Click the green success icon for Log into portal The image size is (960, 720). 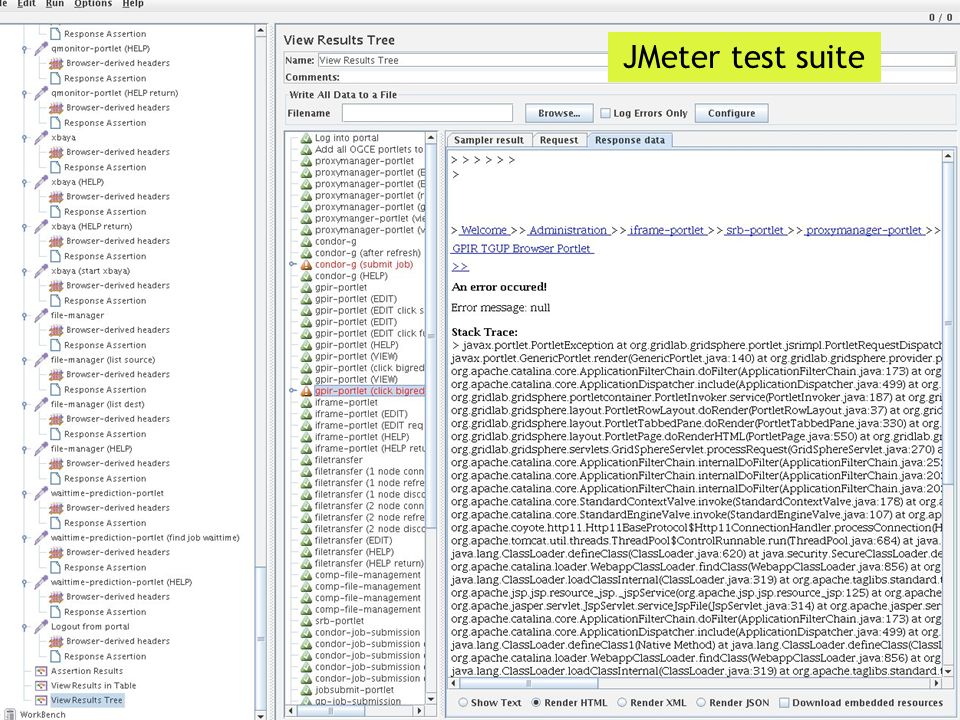pos(306,138)
